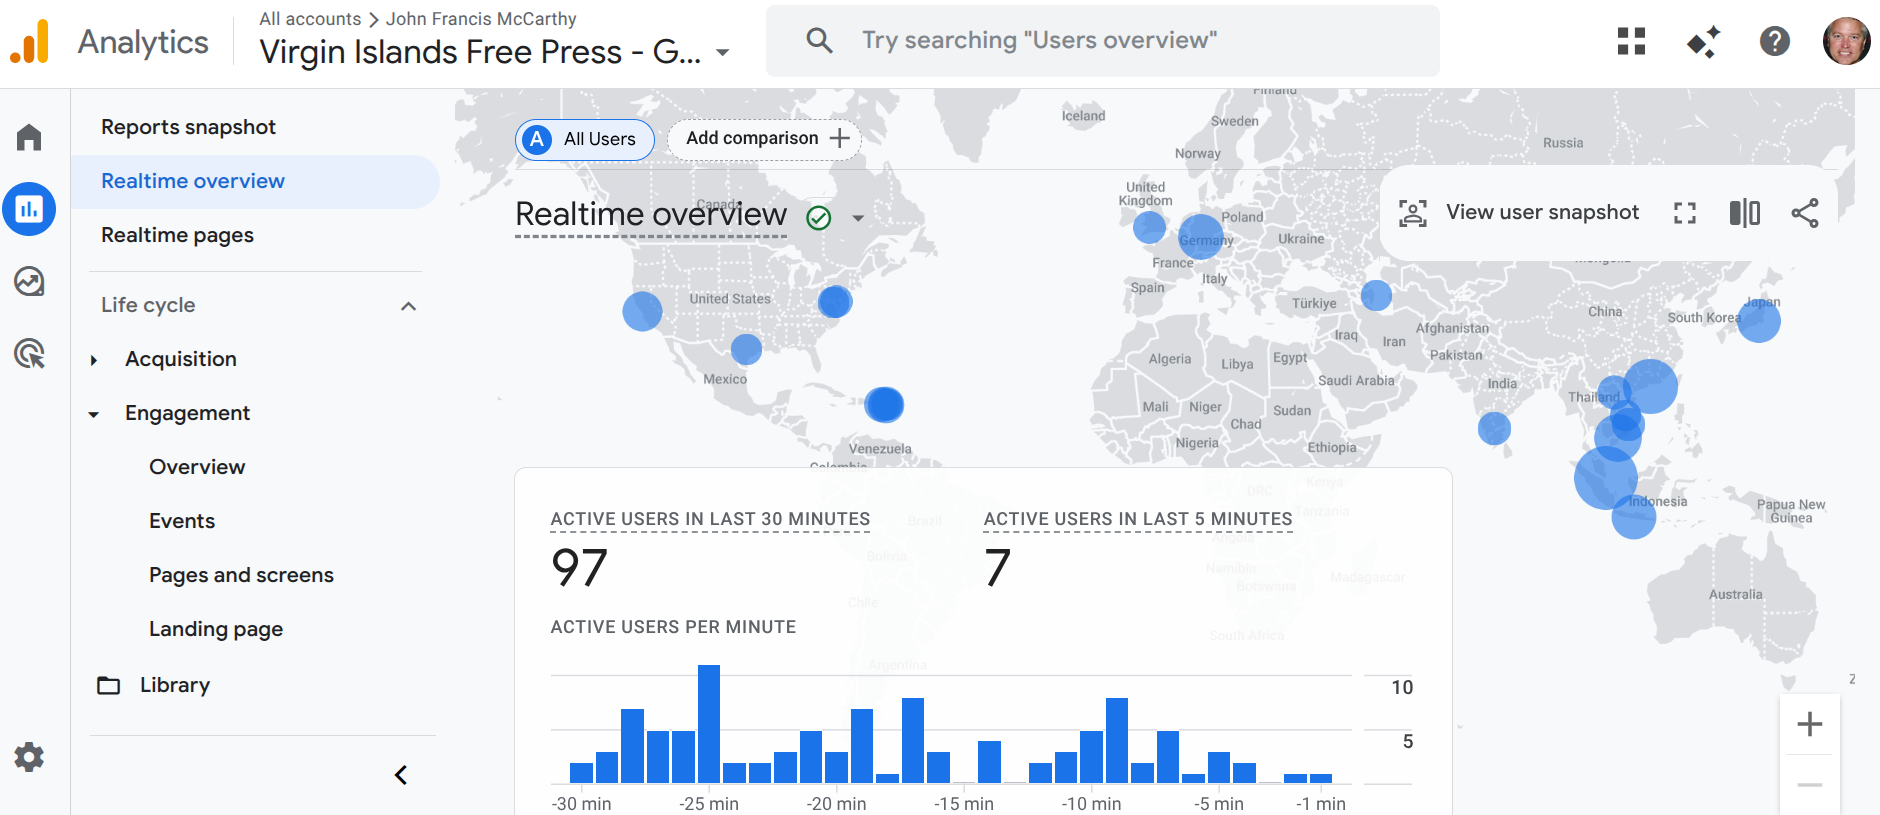Image resolution: width=1880 pixels, height=815 pixels.
Task: Open the Home icon in sidebar
Action: (x=29, y=137)
